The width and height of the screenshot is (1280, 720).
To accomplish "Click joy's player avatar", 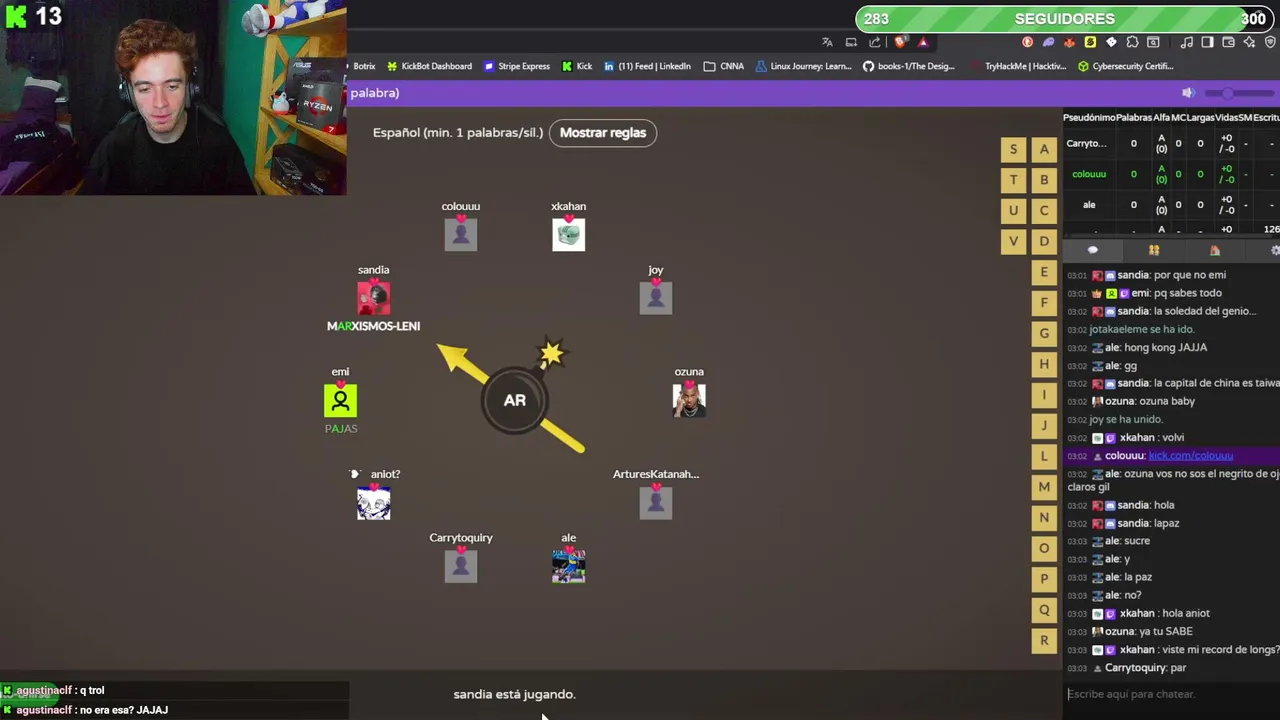I will coord(655,297).
